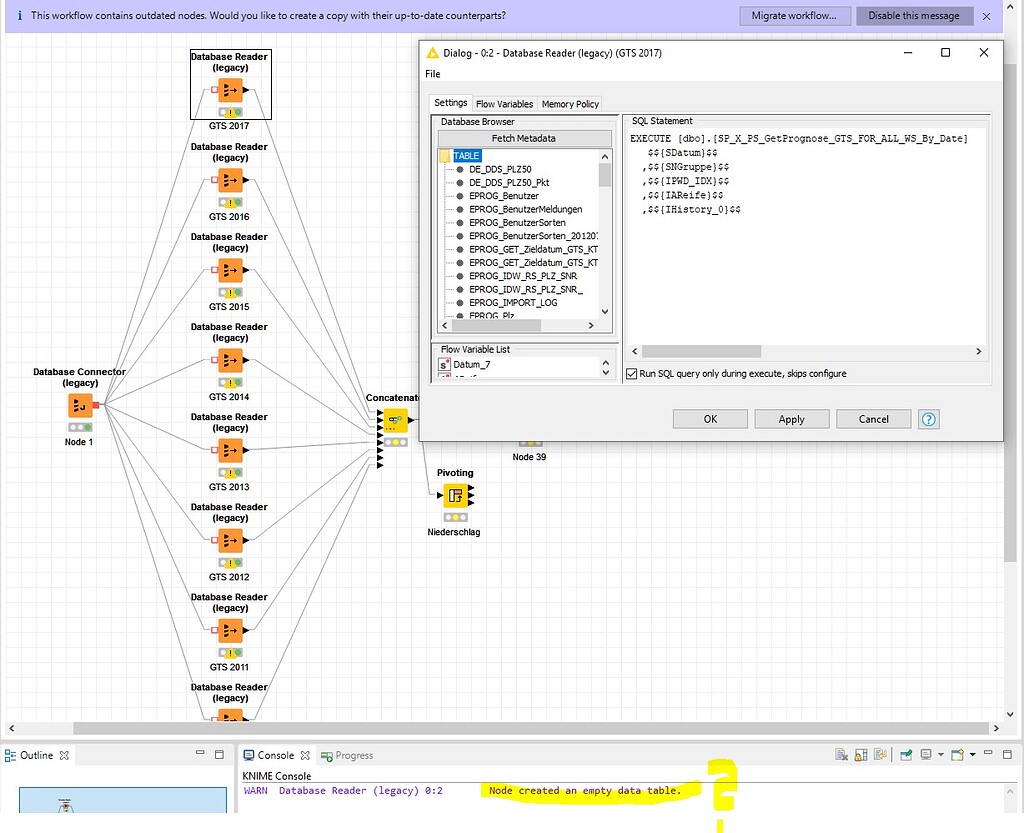This screenshot has width=1024, height=833.
Task: Open the File menu in the dialog
Action: (432, 73)
